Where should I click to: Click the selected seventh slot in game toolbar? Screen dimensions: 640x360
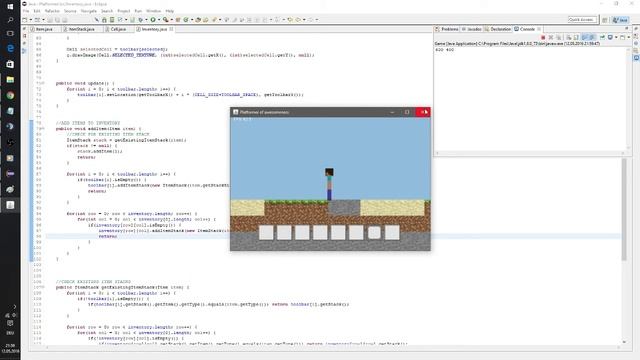[x=374, y=233]
